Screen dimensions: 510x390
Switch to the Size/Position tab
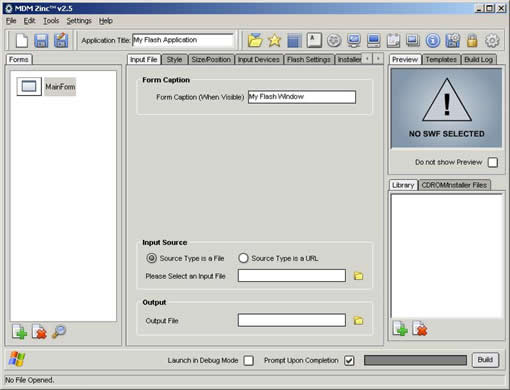[x=211, y=60]
